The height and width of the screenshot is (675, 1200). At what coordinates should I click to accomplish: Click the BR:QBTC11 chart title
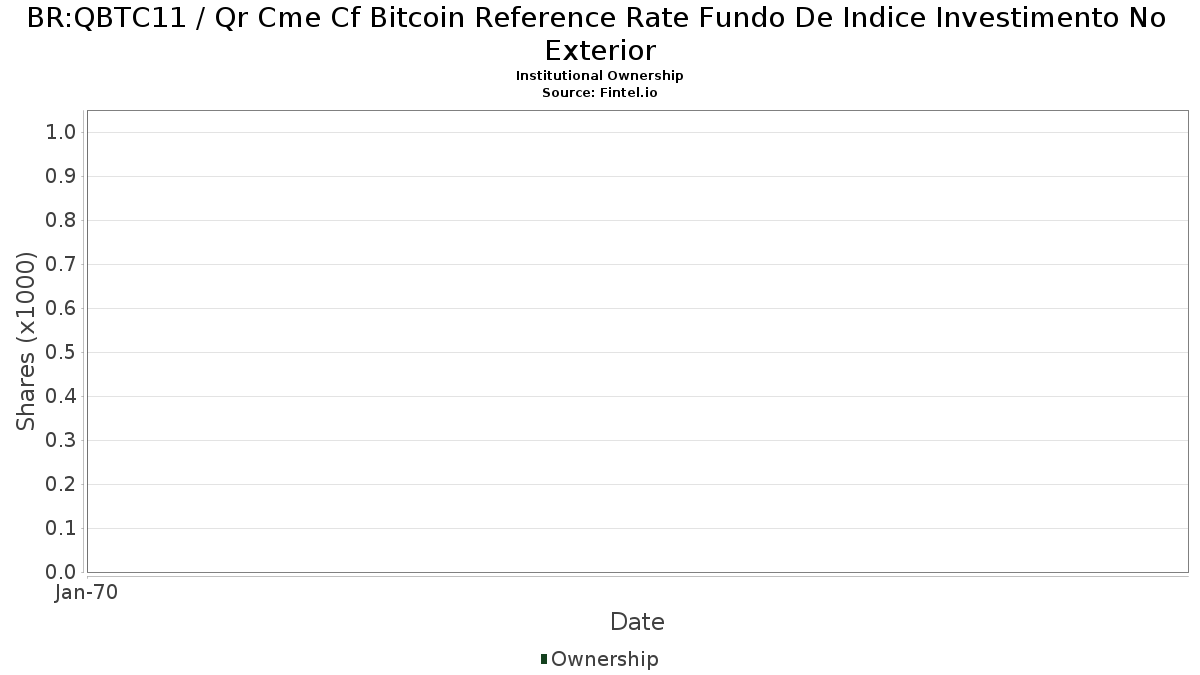click(600, 34)
